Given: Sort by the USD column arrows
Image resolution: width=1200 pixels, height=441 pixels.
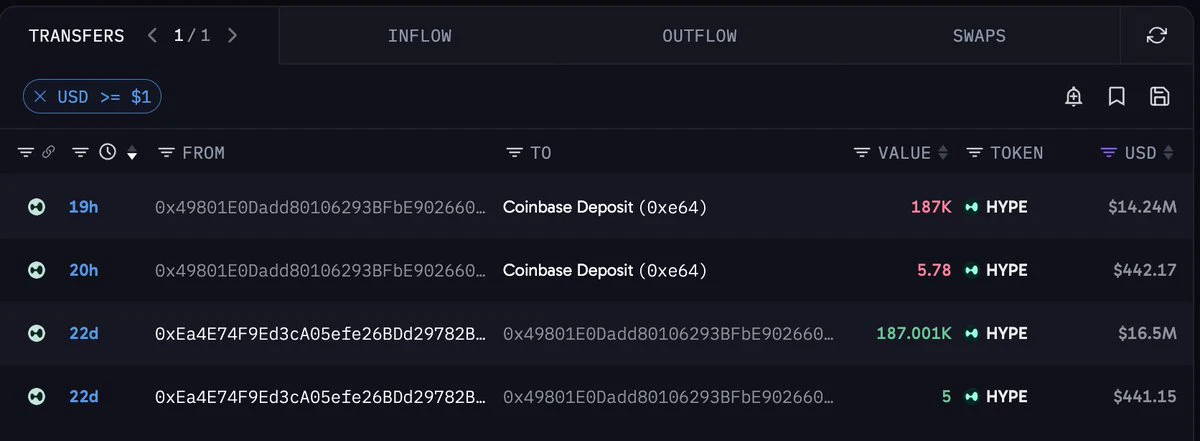Looking at the screenshot, I should pos(1167,153).
